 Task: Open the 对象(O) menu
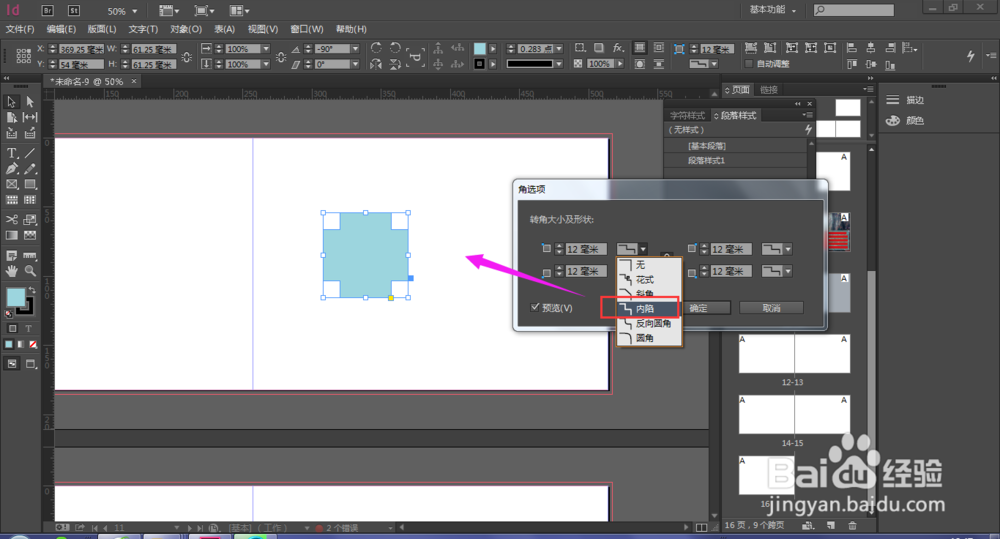(186, 29)
